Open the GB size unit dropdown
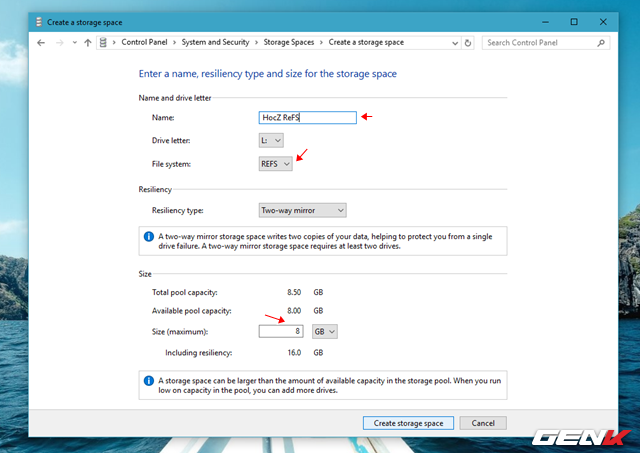Viewport: 640px width, 453px height. tap(324, 331)
